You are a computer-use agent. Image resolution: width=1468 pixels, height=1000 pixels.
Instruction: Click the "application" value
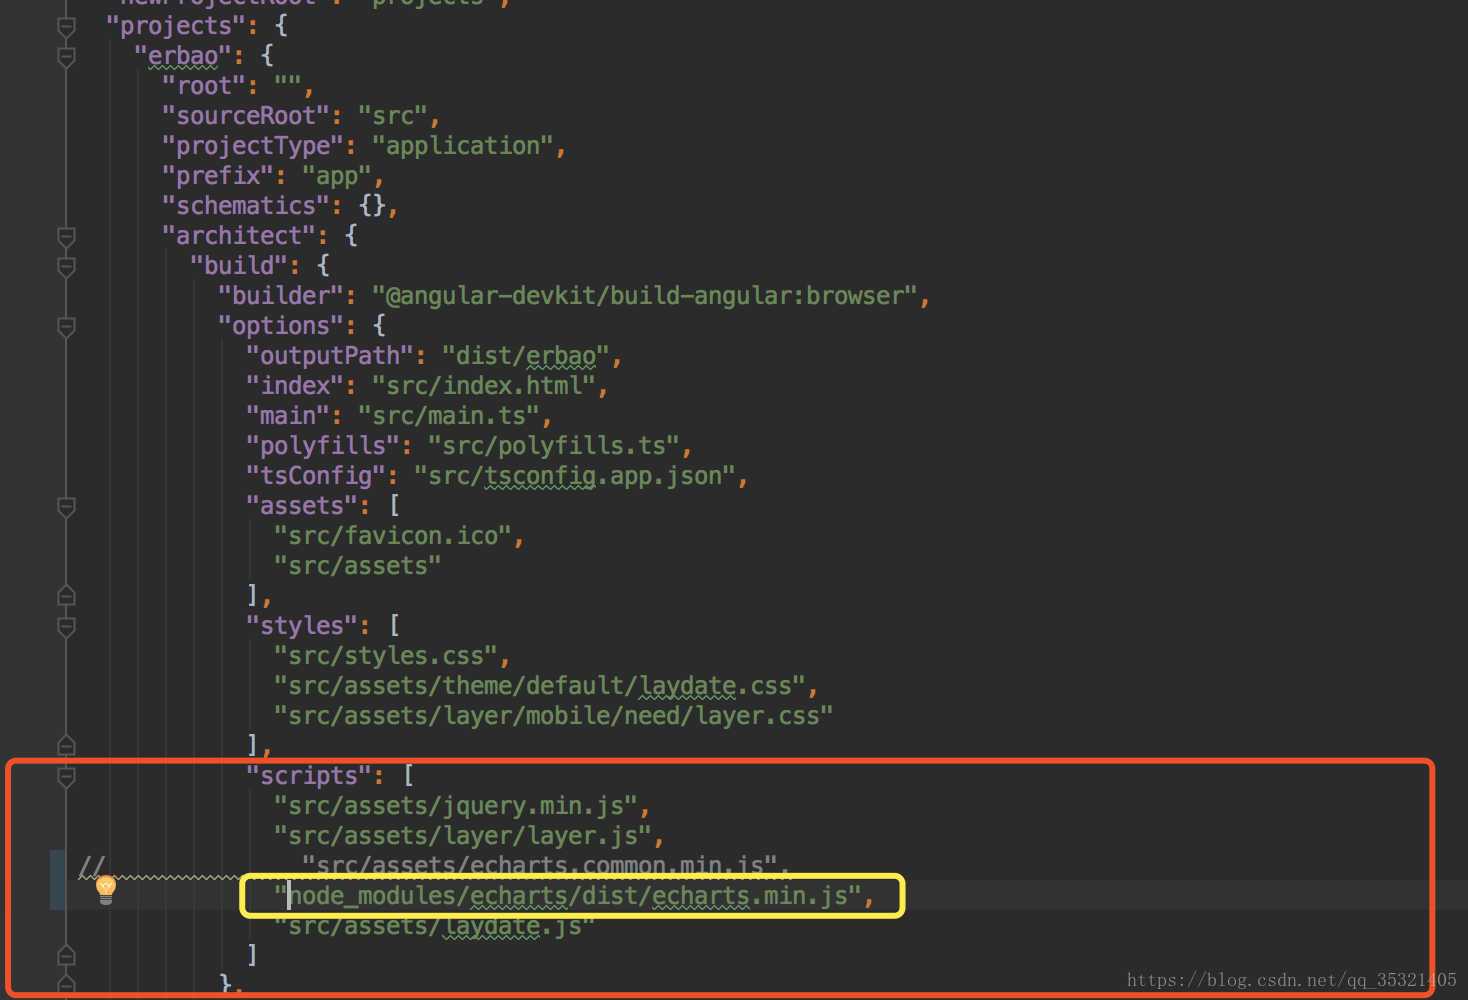(x=462, y=146)
